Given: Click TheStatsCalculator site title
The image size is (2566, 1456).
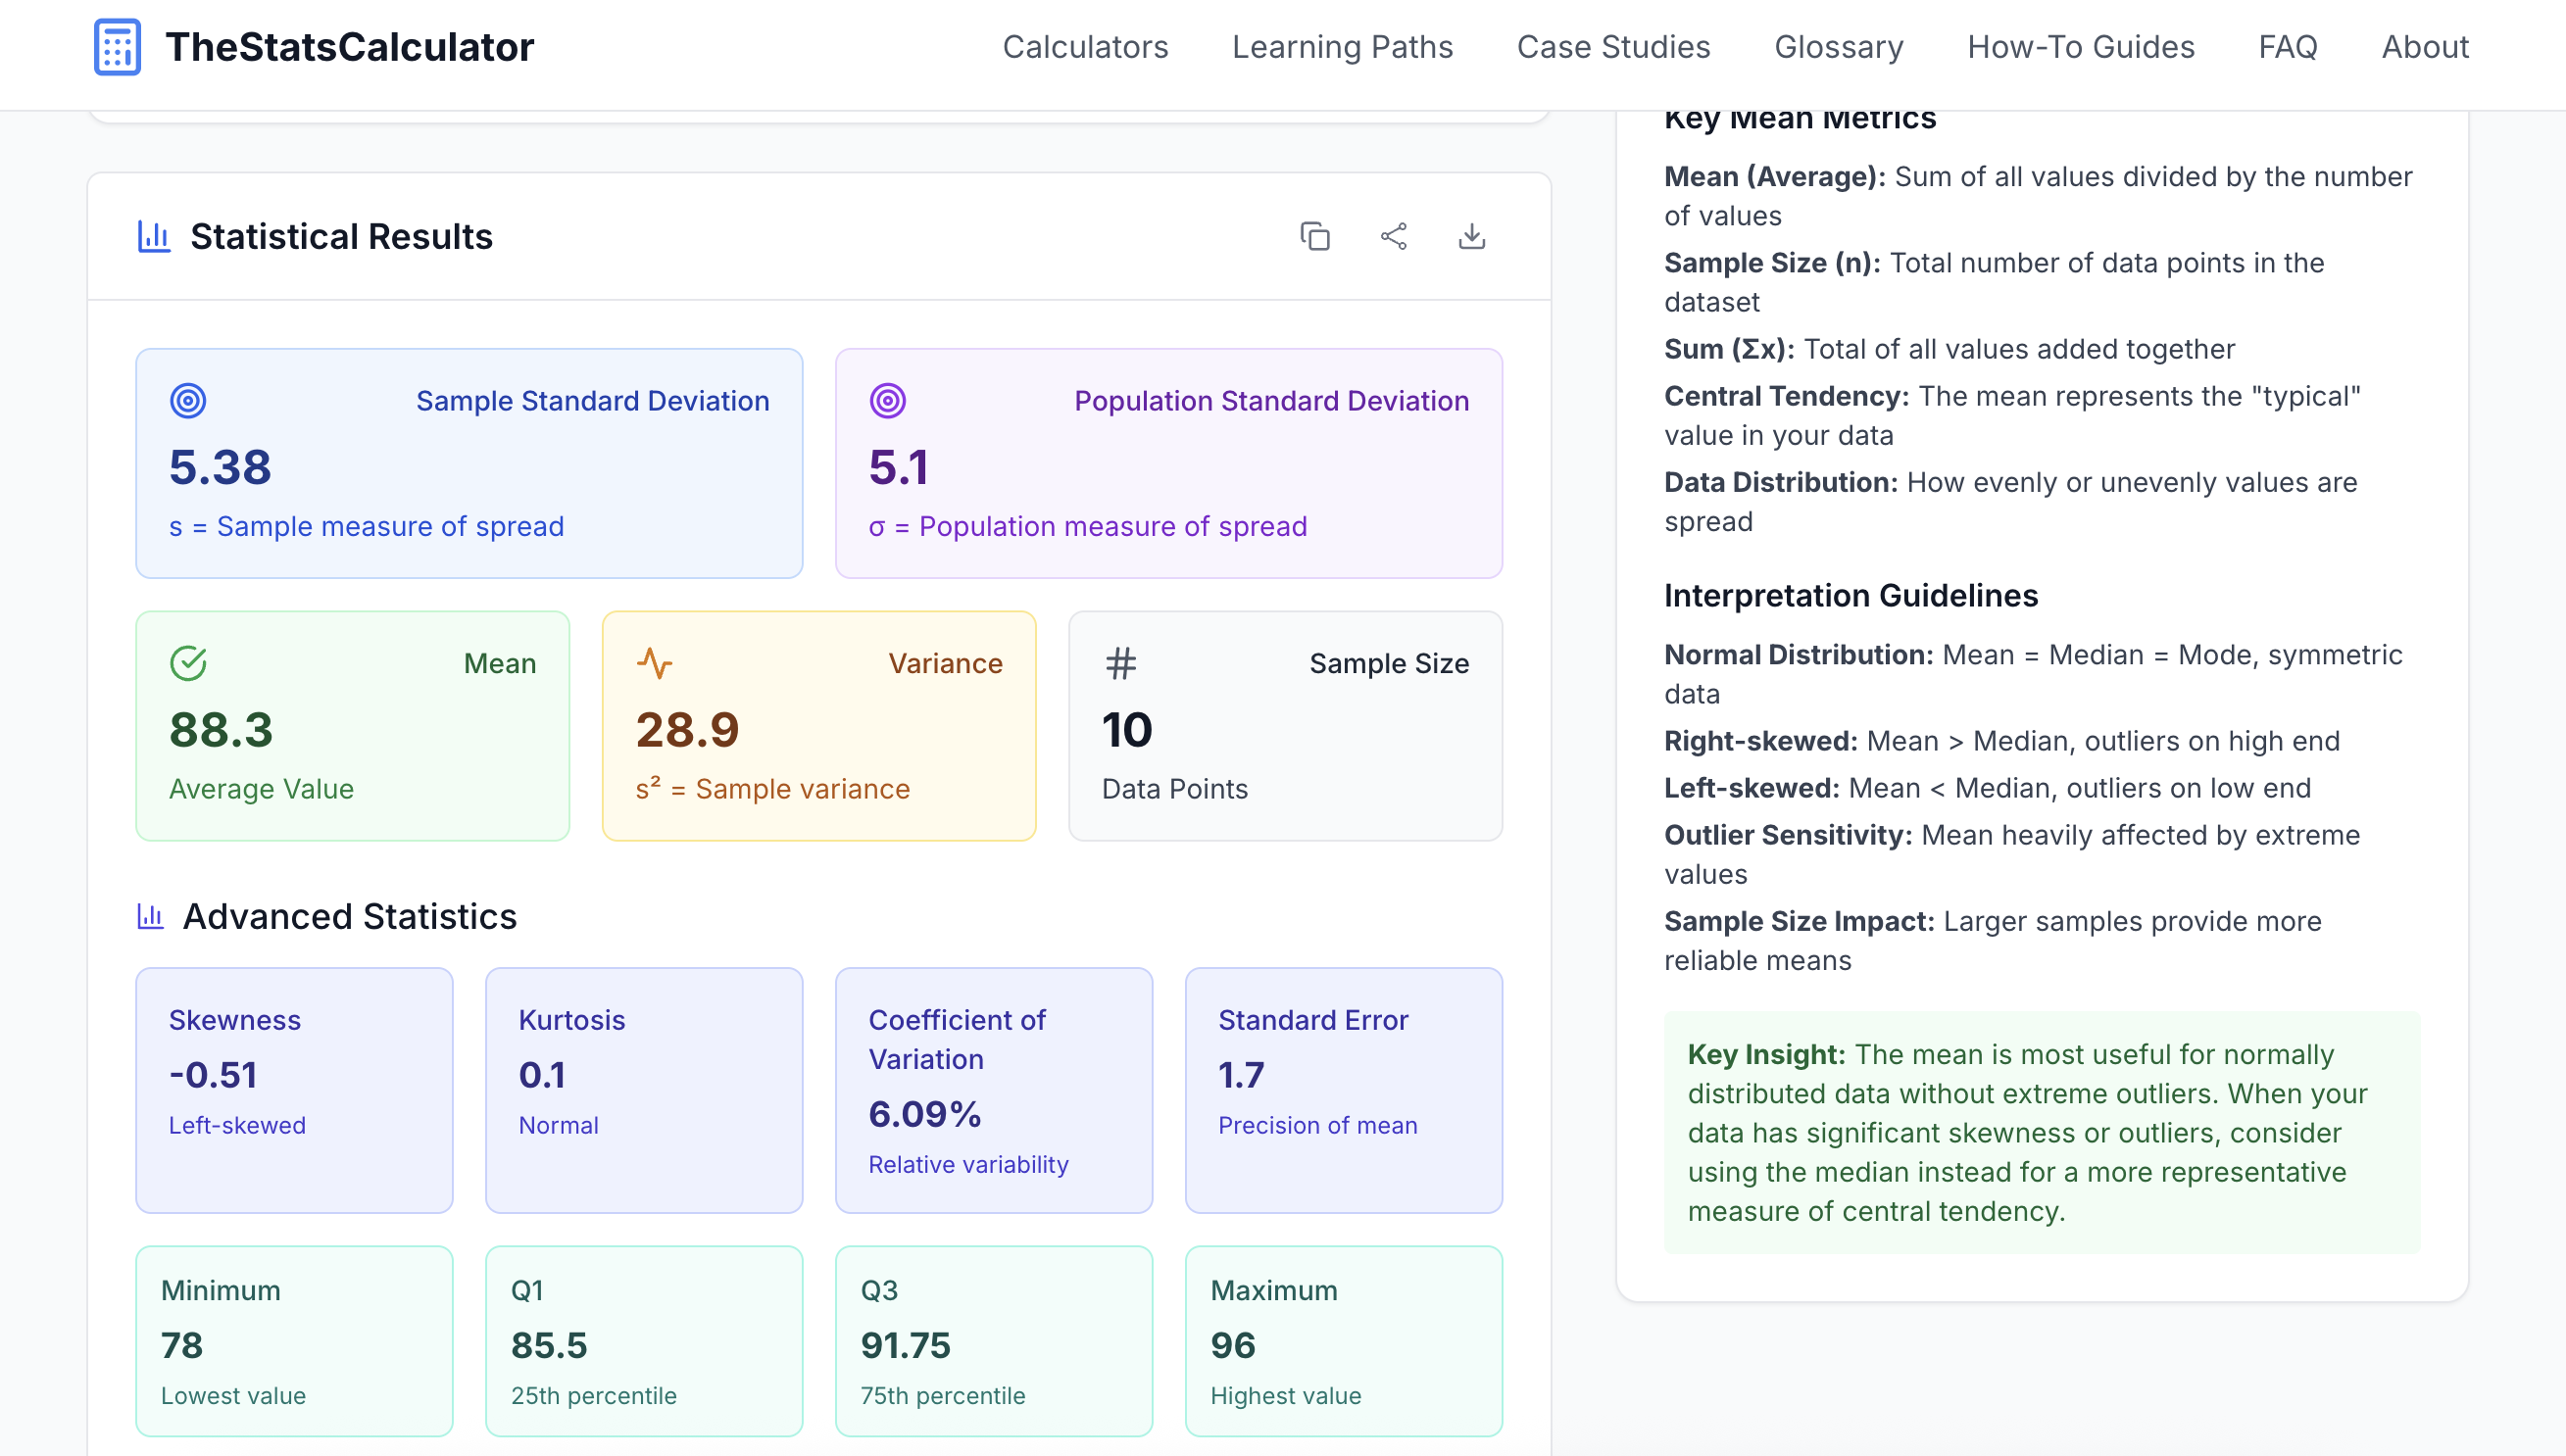Looking at the screenshot, I should (349, 47).
